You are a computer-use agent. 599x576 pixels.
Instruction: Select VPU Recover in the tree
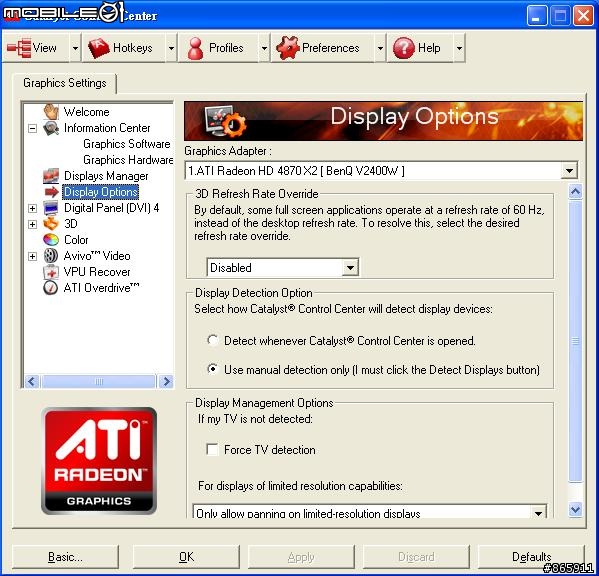click(97, 272)
